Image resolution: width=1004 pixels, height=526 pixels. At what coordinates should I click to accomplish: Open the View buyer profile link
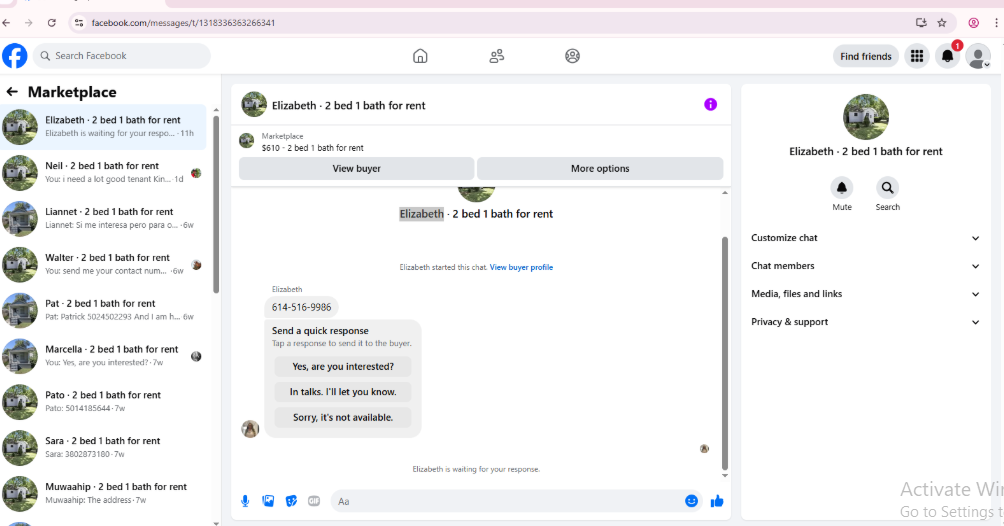click(x=521, y=267)
